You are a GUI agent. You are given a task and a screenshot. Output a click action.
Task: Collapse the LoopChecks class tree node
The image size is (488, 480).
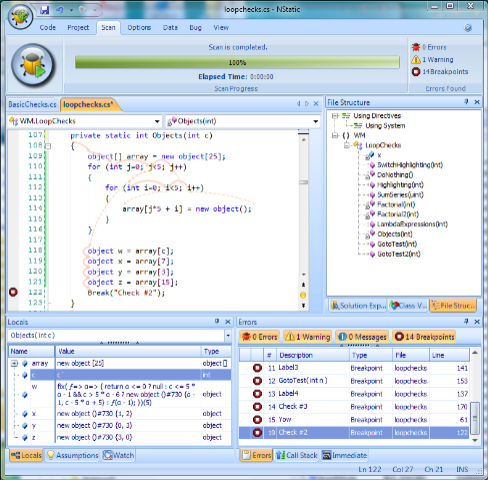[347, 145]
